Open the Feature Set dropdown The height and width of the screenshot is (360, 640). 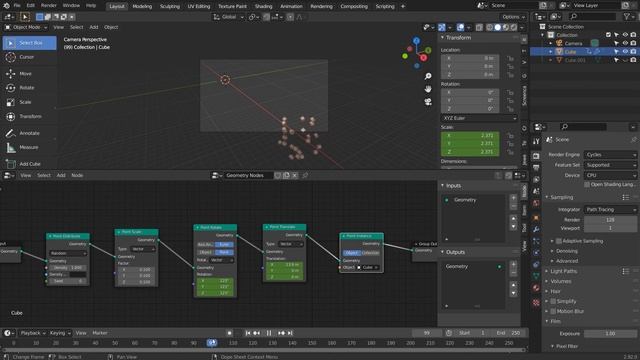[x=610, y=165]
